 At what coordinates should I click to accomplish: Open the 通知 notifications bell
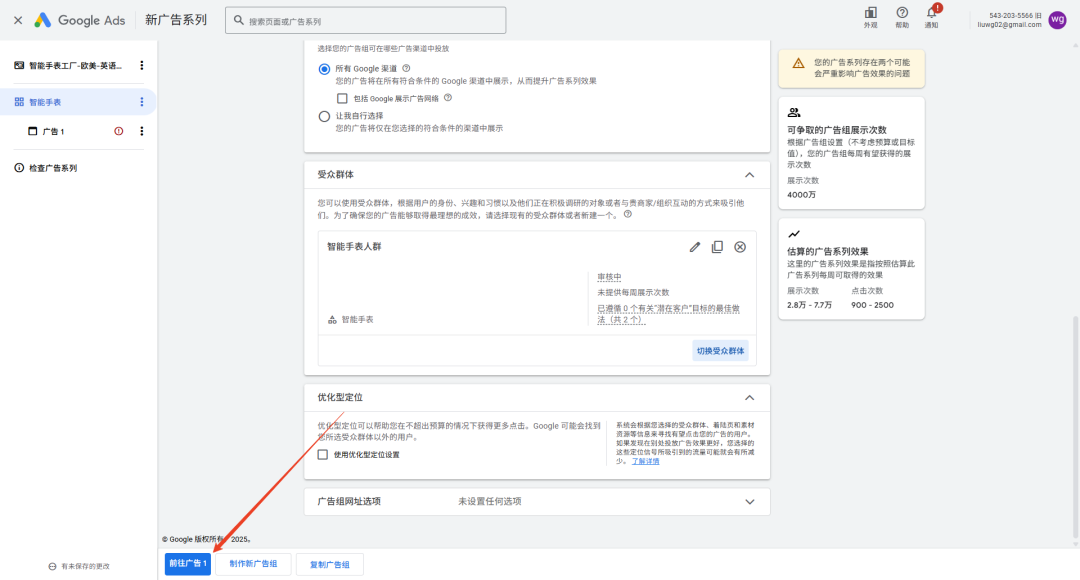point(932,14)
